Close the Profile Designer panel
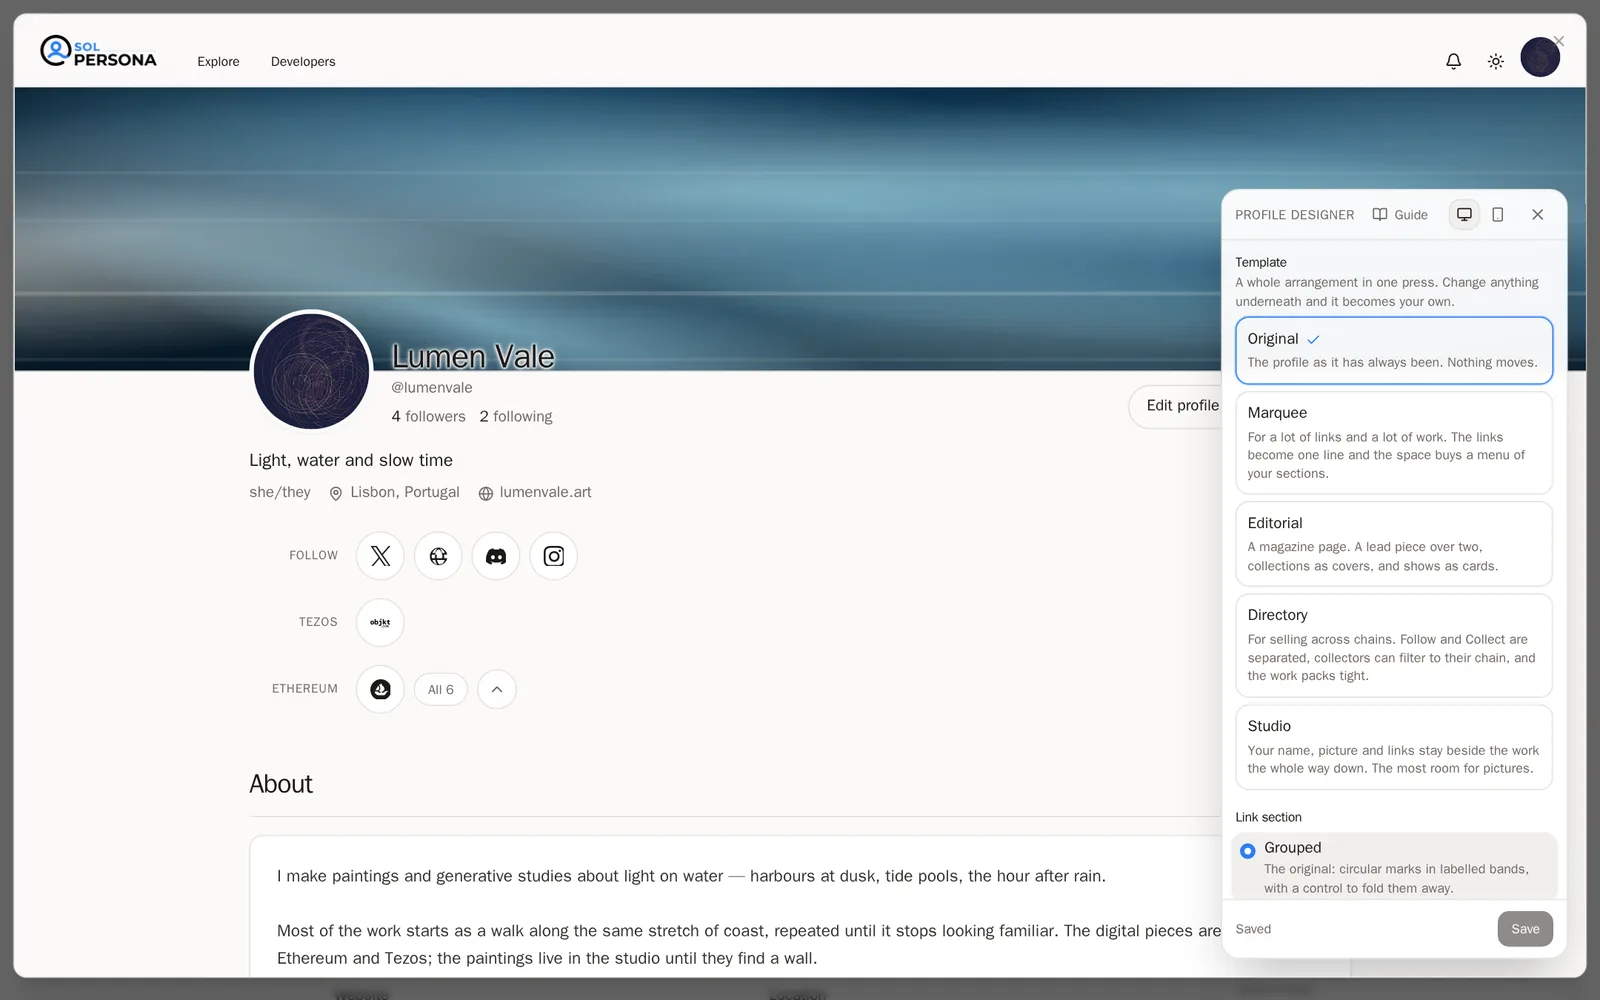The height and width of the screenshot is (1000, 1600). point(1538,214)
